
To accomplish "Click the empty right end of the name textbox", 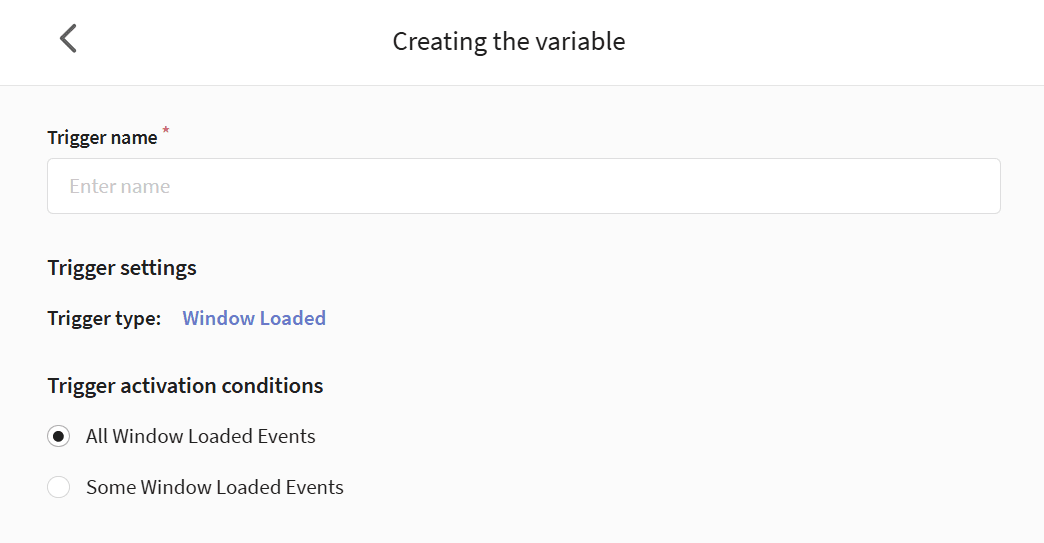I will point(932,186).
